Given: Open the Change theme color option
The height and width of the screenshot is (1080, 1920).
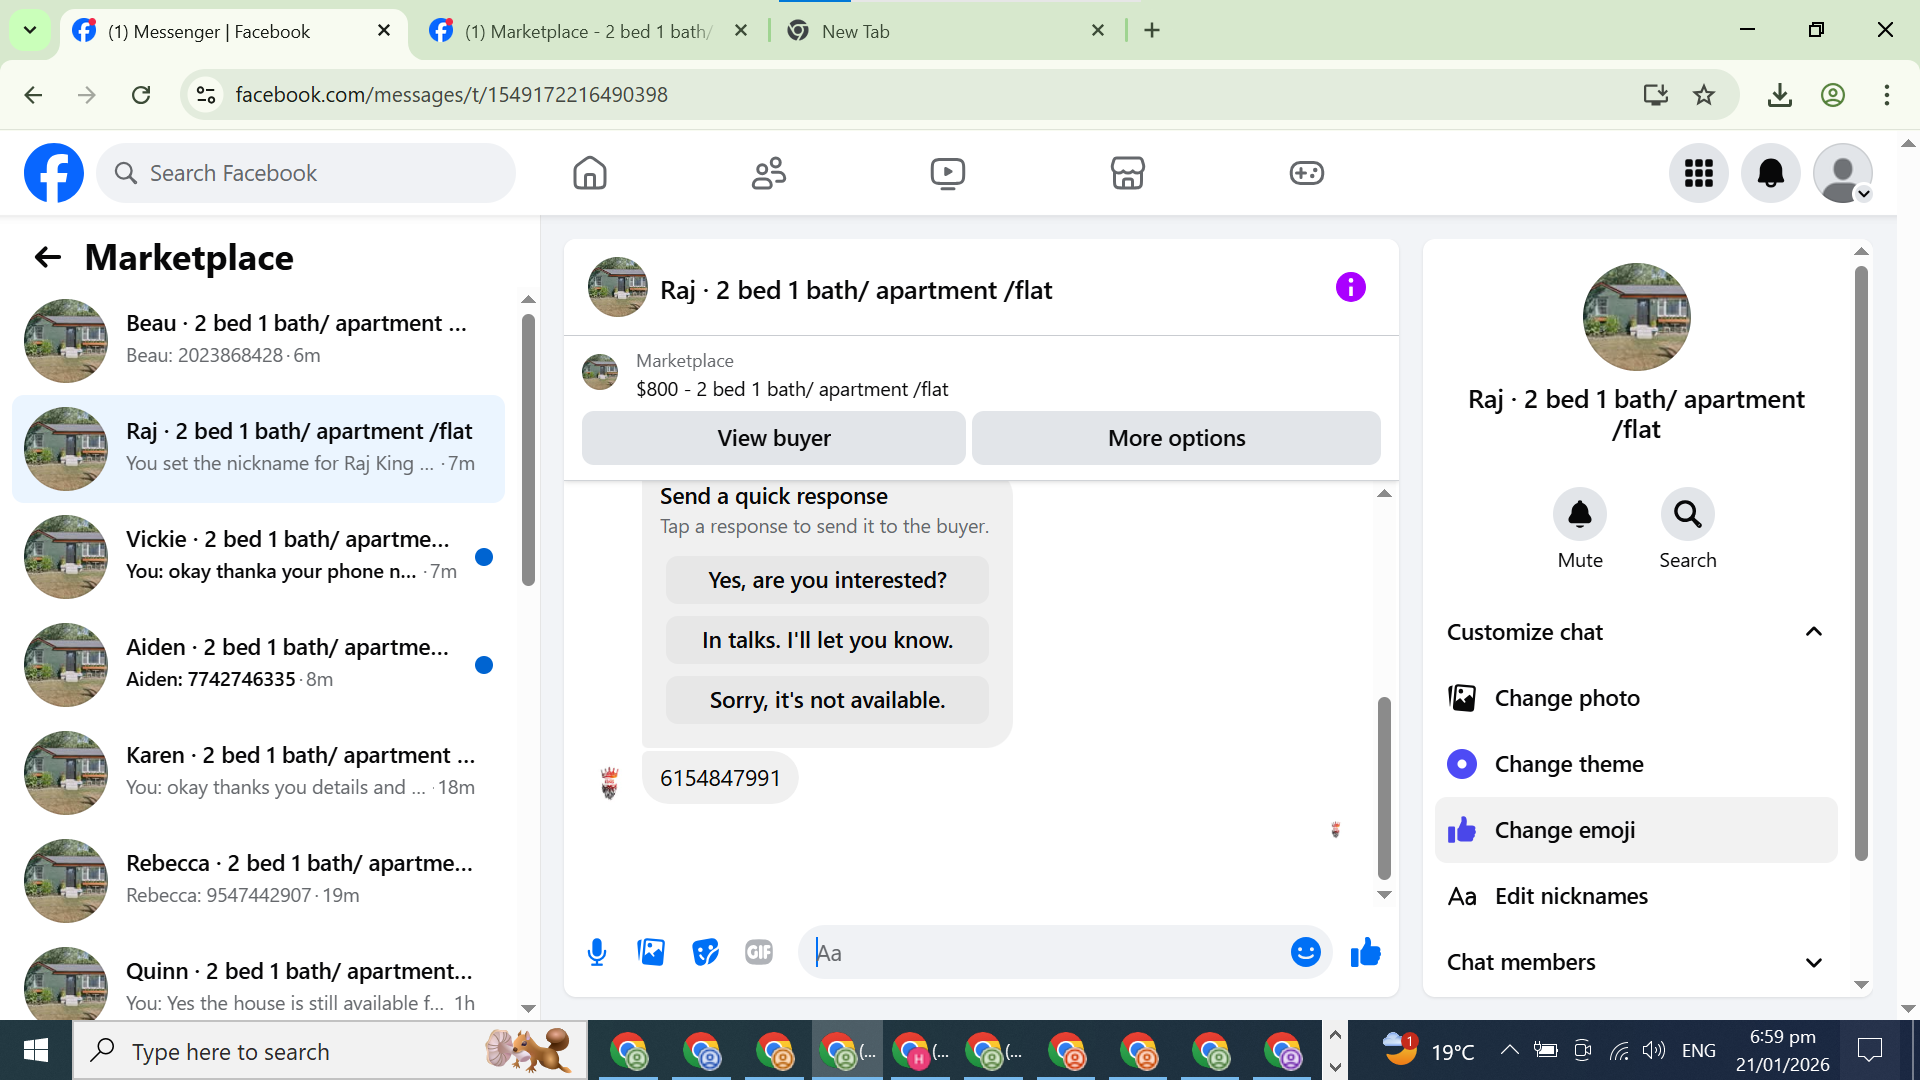Looking at the screenshot, I should click(x=1568, y=764).
